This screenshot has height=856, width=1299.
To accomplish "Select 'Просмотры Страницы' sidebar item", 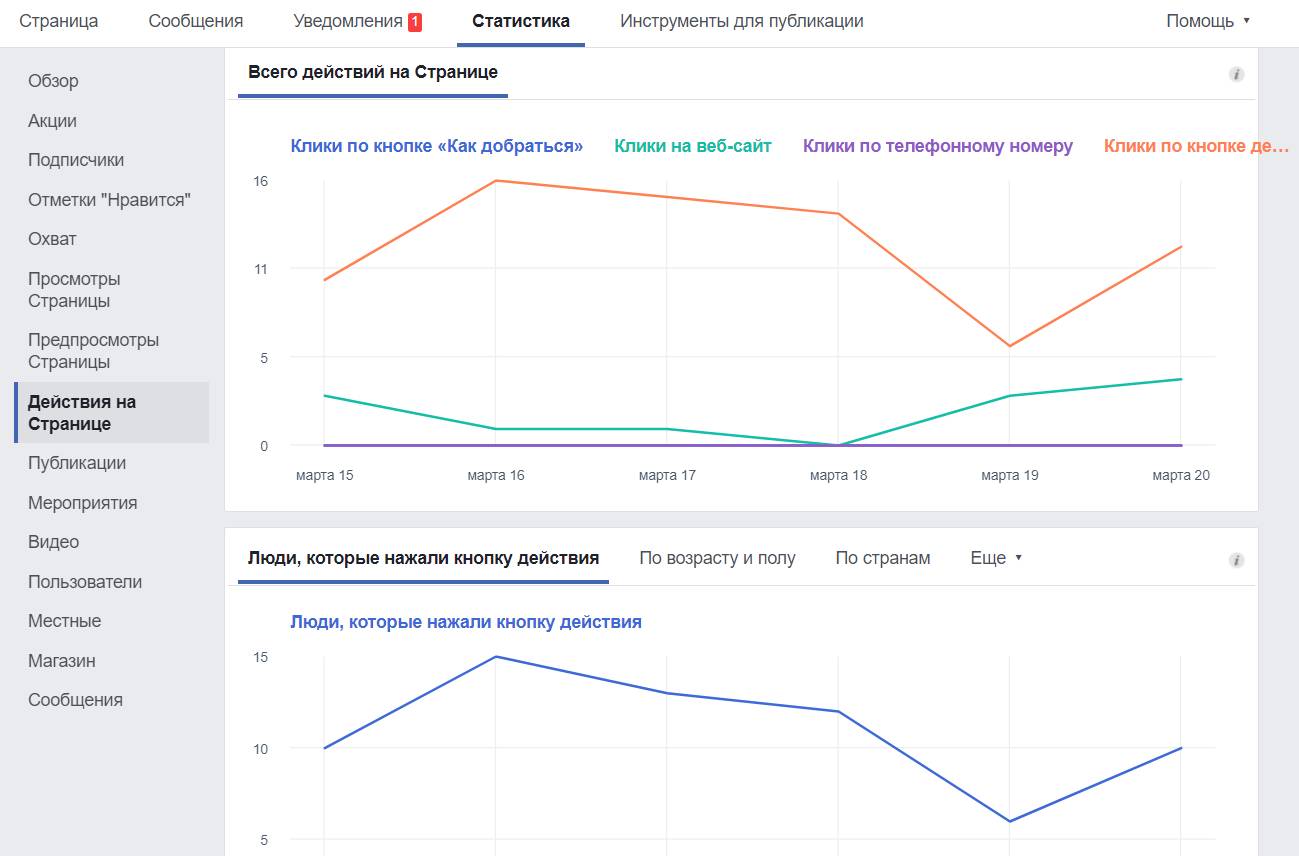I will click(x=74, y=290).
